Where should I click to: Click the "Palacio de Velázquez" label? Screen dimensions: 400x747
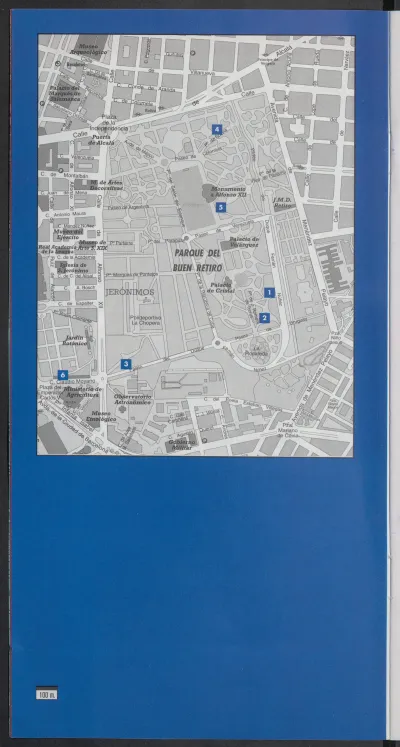(x=244, y=242)
